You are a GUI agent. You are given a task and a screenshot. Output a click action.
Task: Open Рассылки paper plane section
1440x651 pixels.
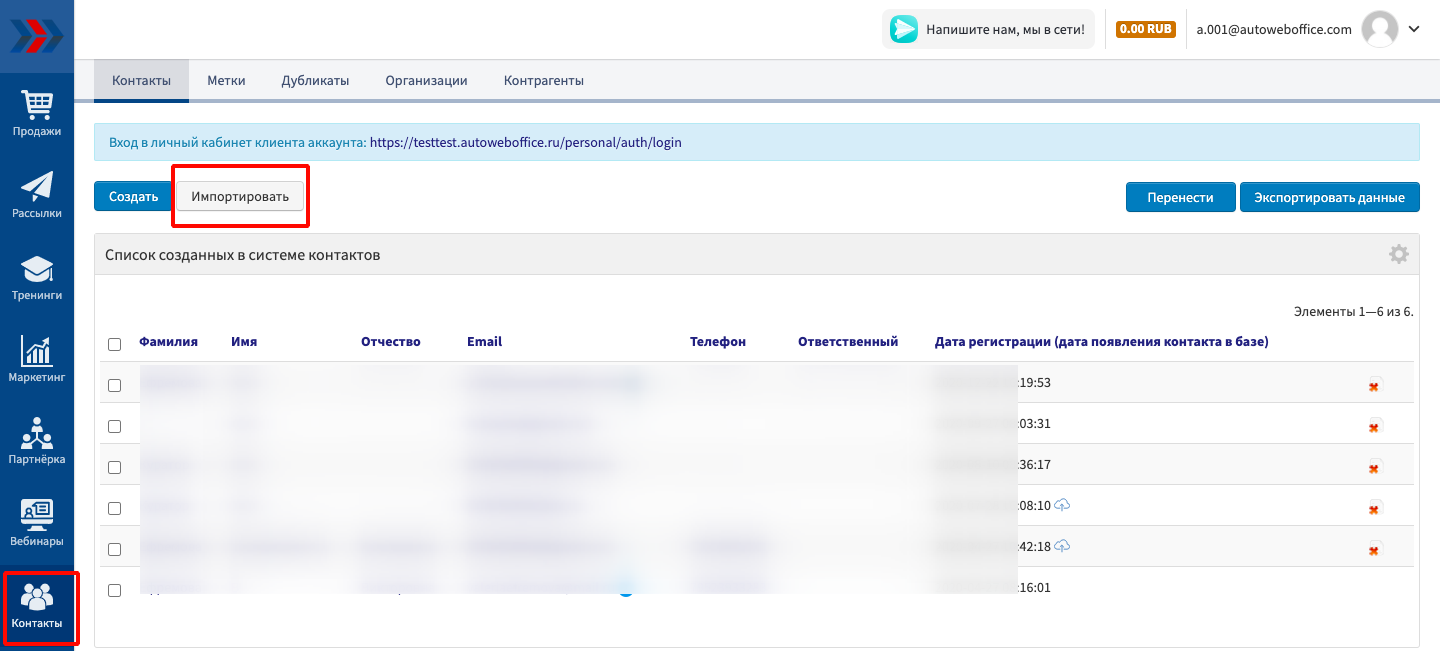point(37,195)
